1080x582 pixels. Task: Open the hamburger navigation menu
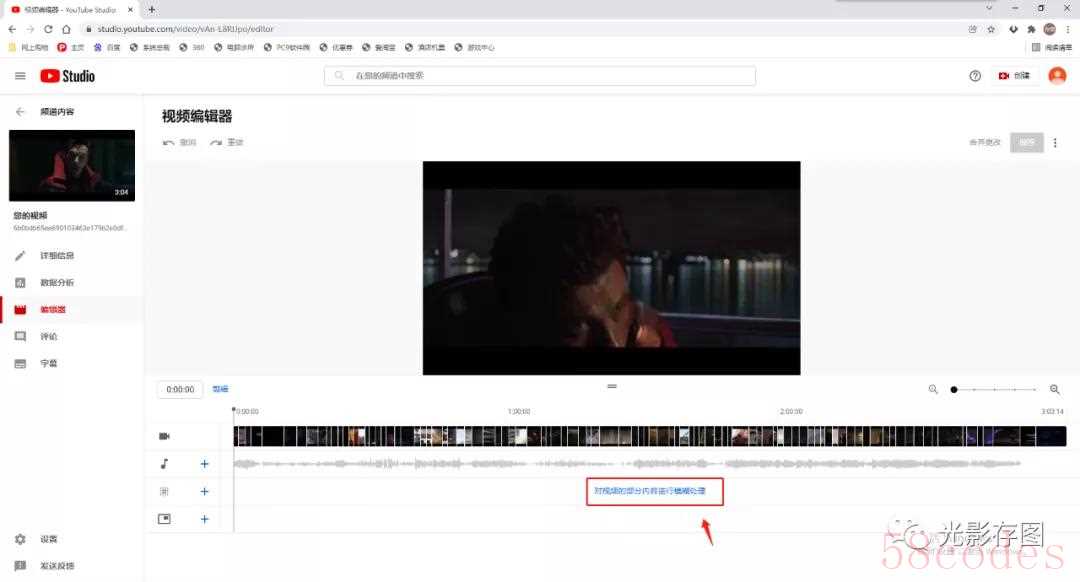20,76
